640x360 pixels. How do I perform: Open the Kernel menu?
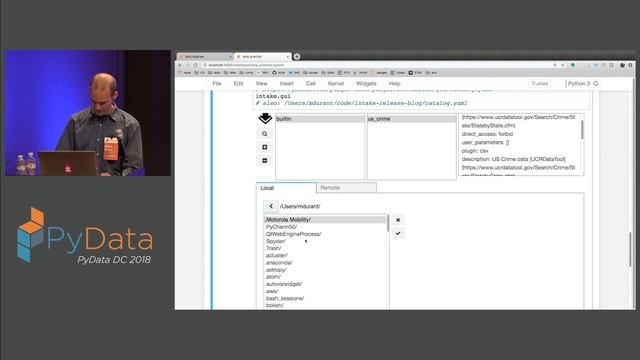pos(336,84)
